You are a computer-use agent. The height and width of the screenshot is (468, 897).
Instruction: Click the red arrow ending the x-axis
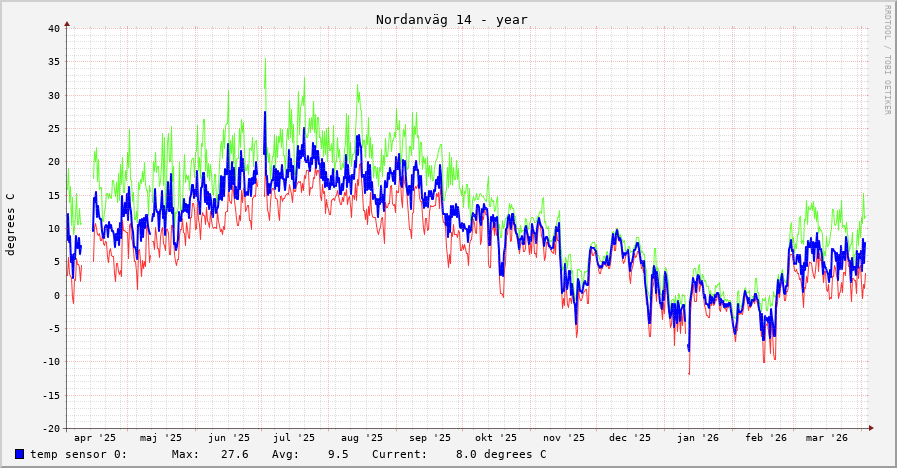click(871, 428)
